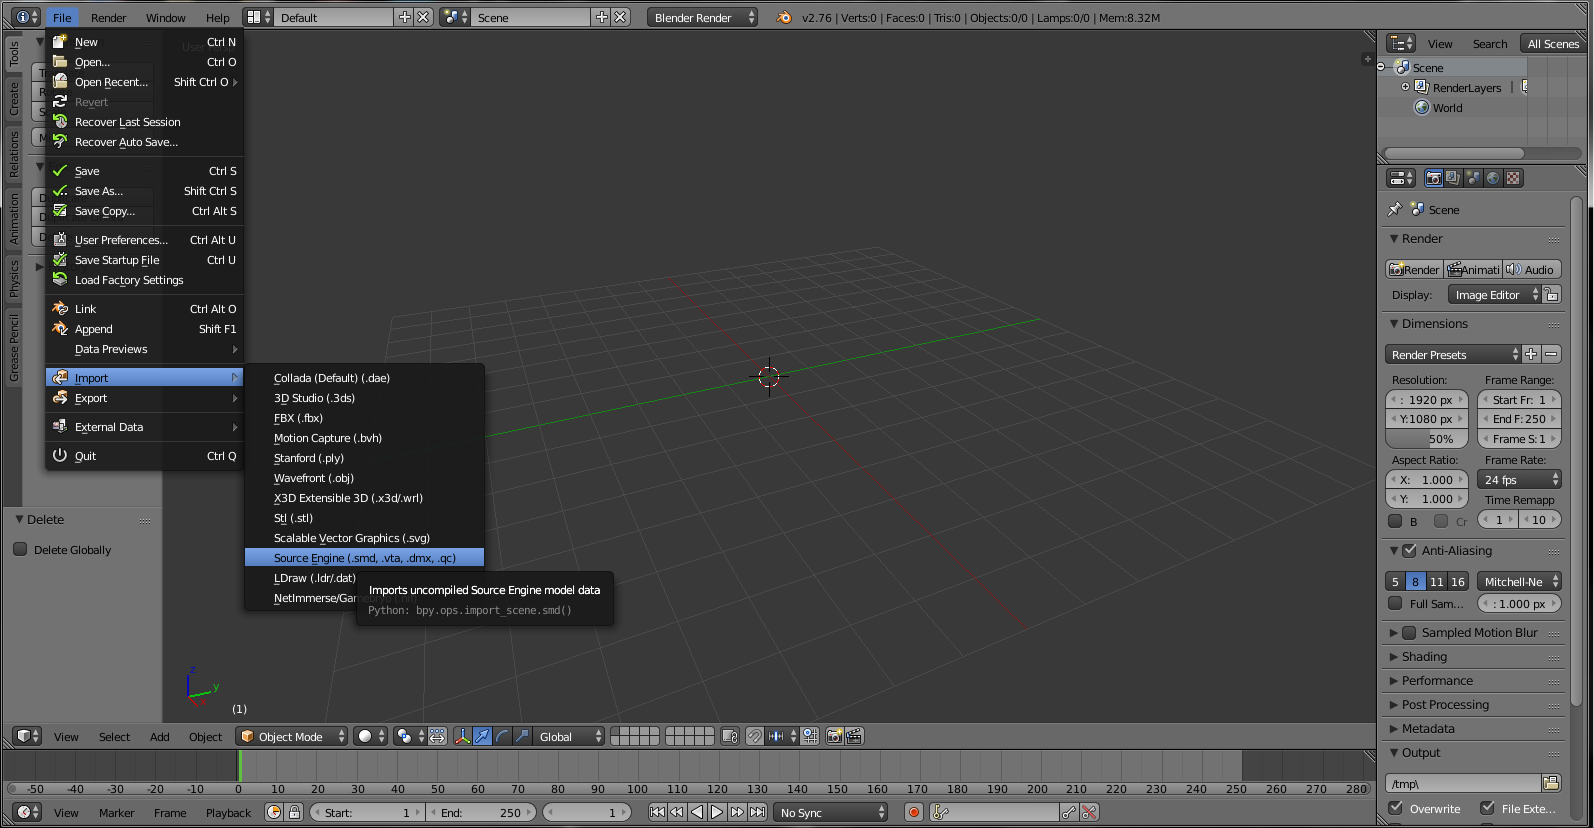Click the World globe icon in outliner
1594x828 pixels.
click(x=1421, y=107)
